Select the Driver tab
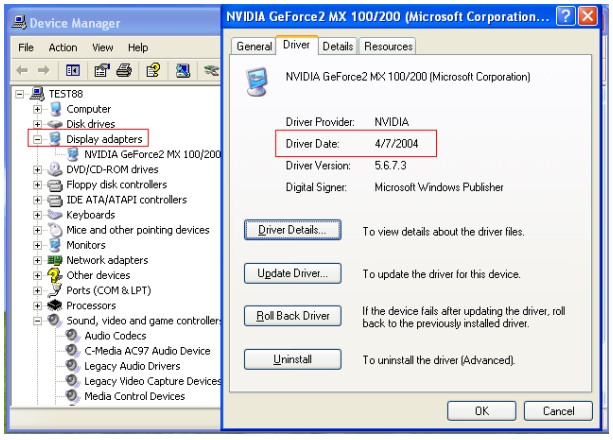This screenshot has height=440, width=613. click(x=296, y=45)
